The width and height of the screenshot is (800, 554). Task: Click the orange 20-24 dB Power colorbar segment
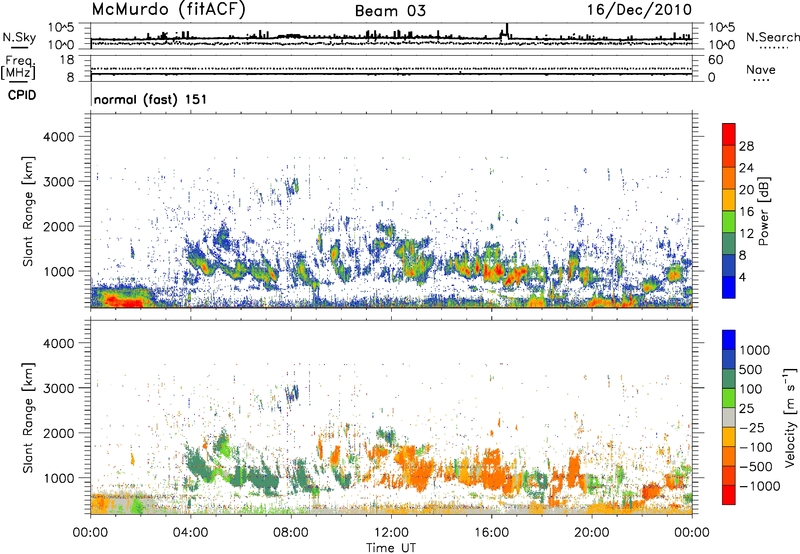[729, 178]
